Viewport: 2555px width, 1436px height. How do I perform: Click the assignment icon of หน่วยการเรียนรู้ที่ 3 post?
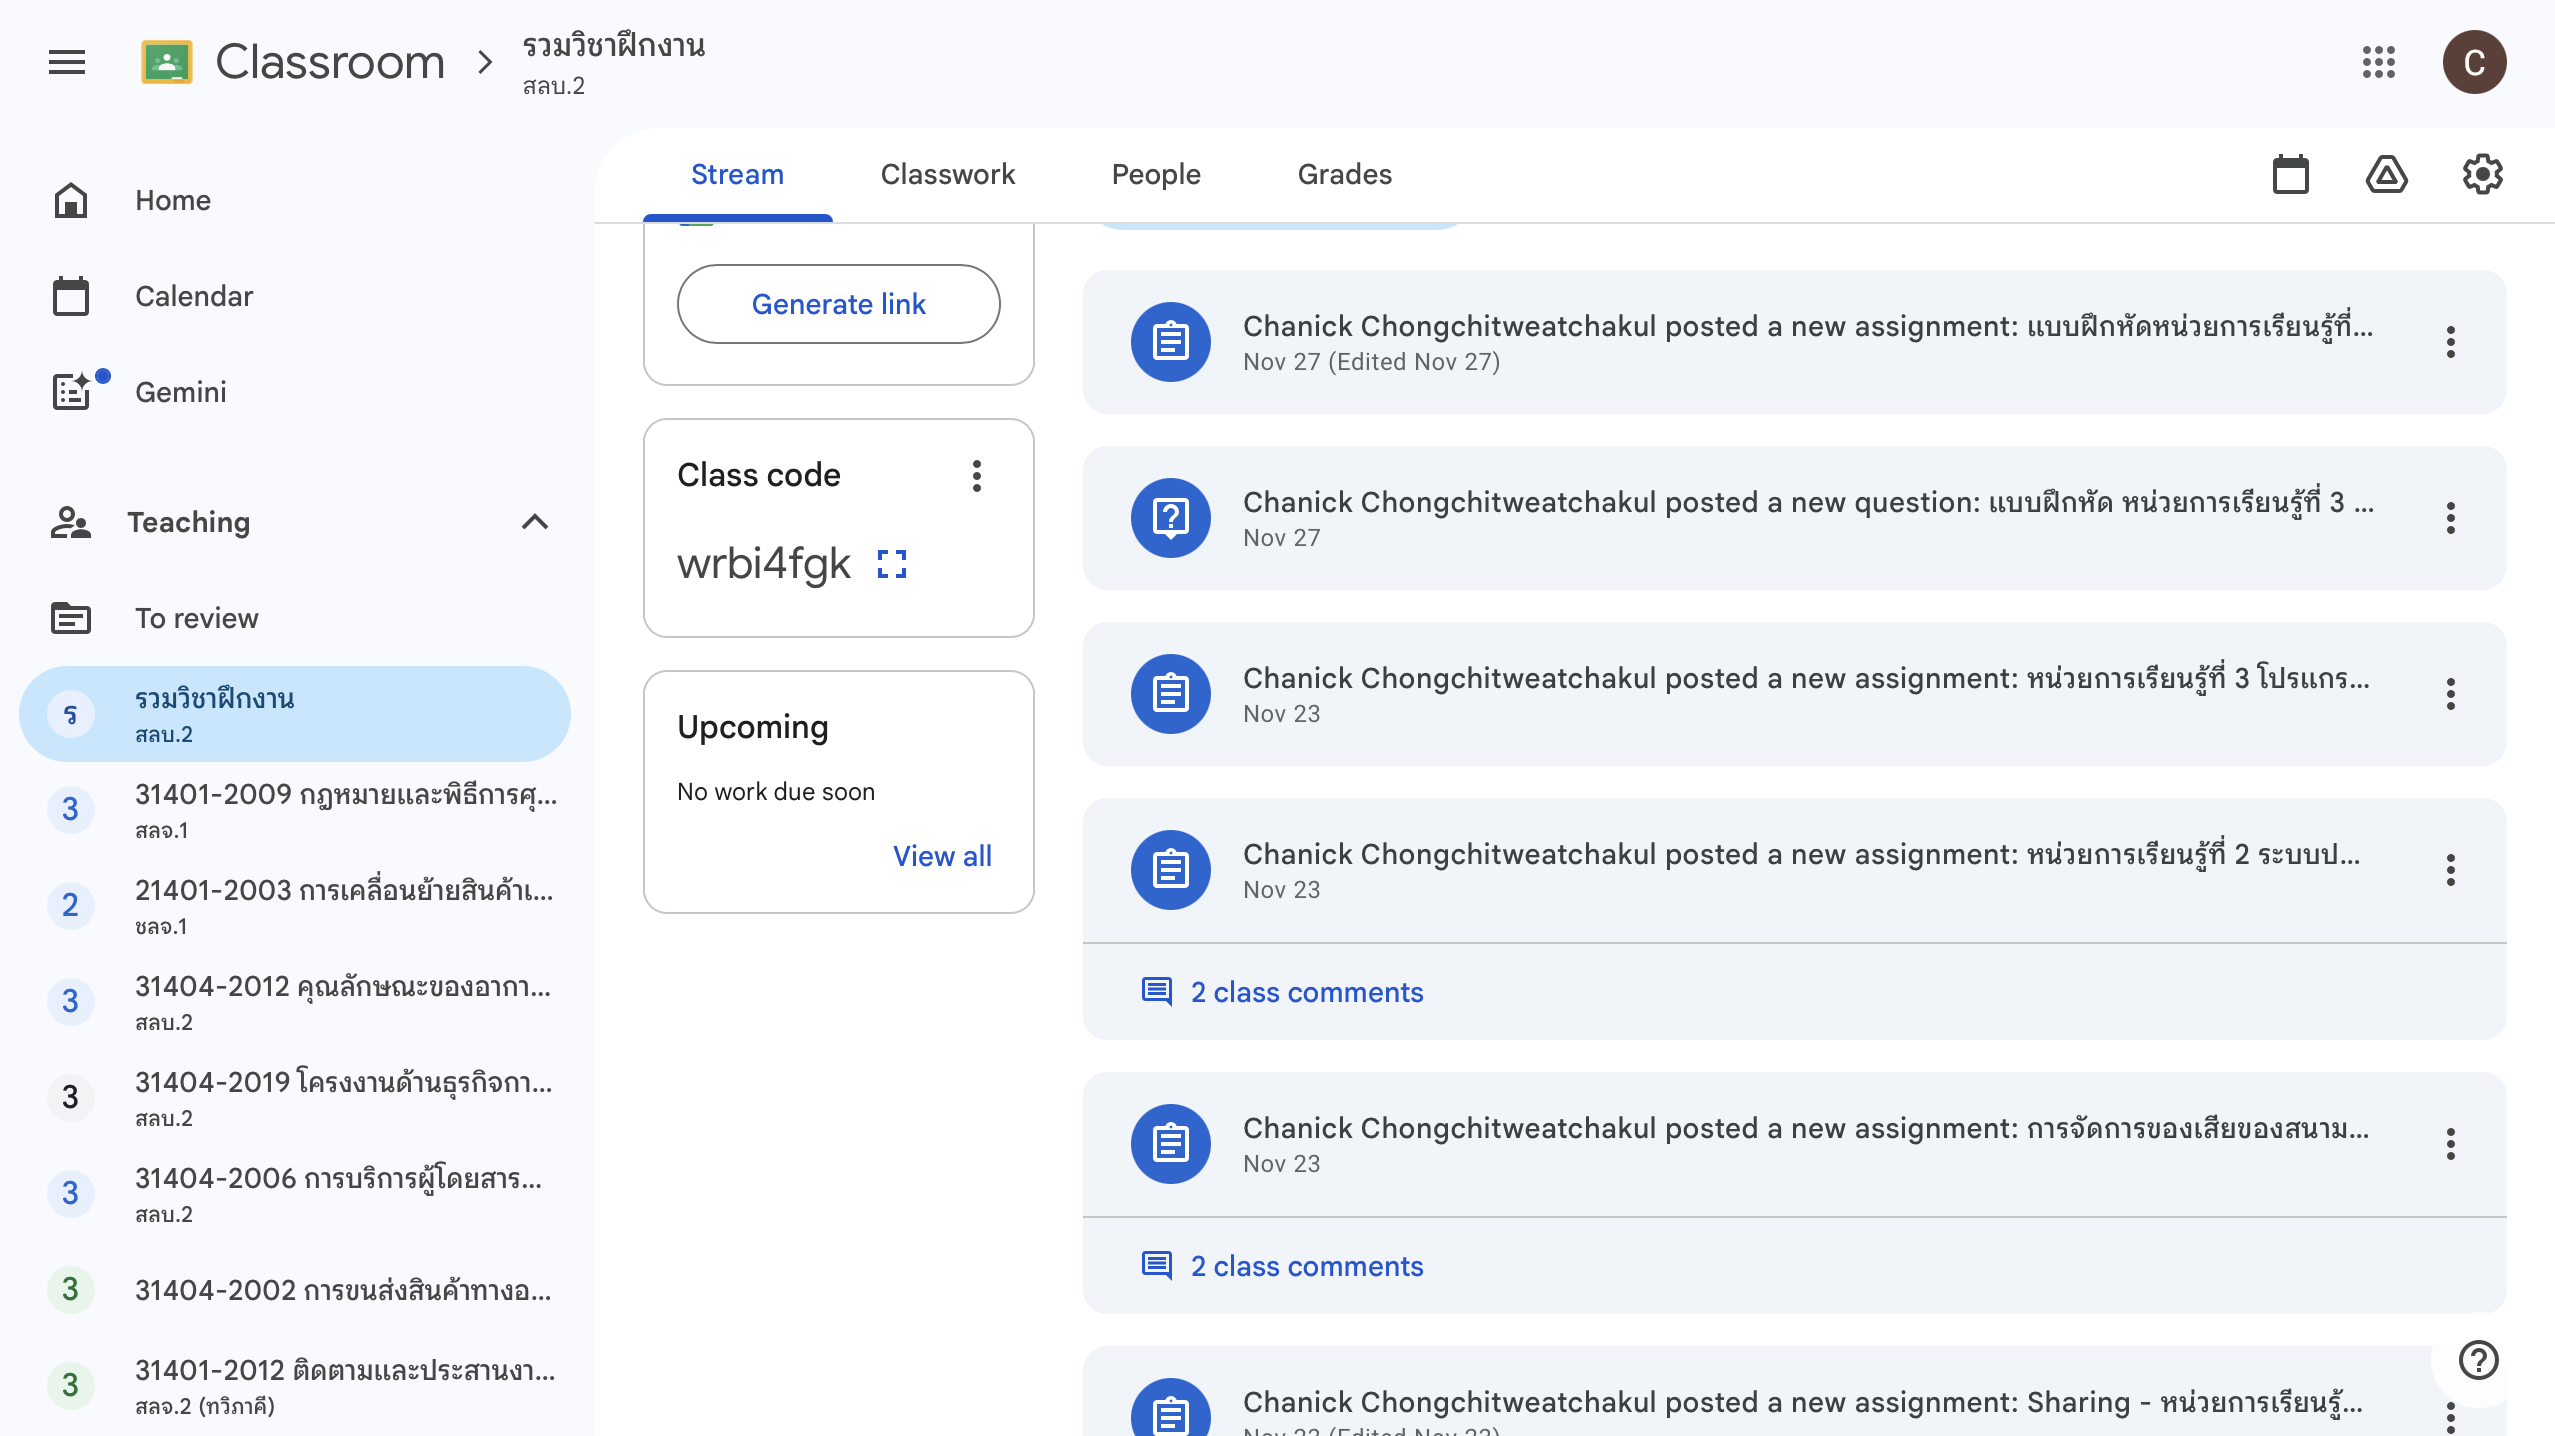coord(1170,694)
